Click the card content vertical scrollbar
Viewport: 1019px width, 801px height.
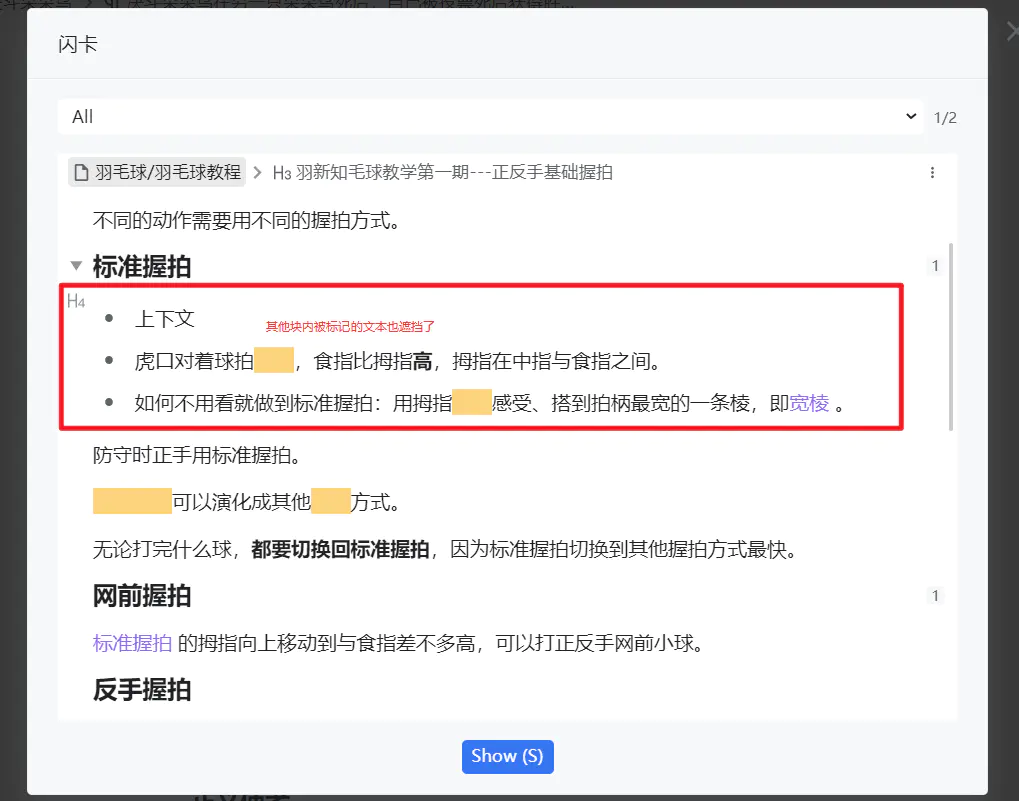pyautogui.click(x=951, y=337)
